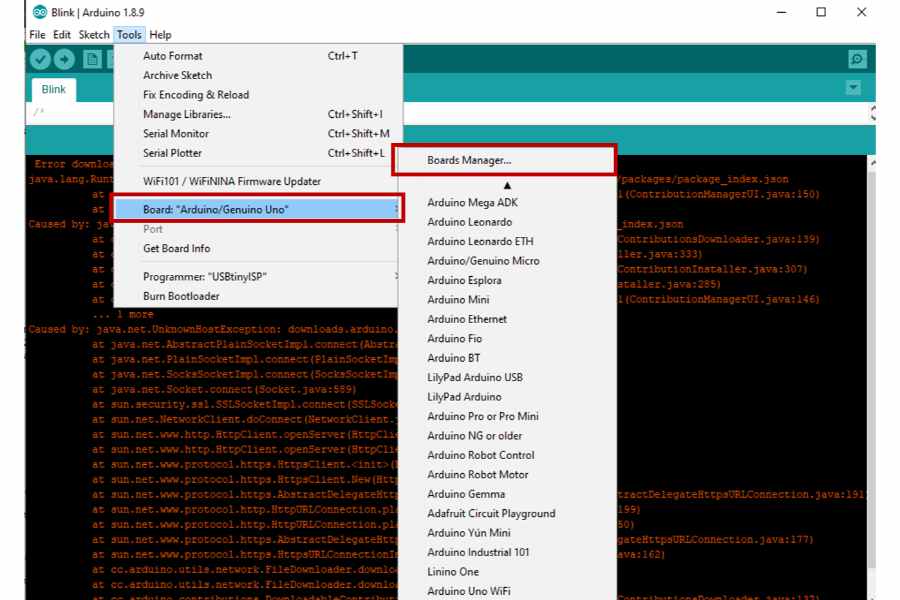Click Burn Bootloader
900x600 pixels.
256,296
